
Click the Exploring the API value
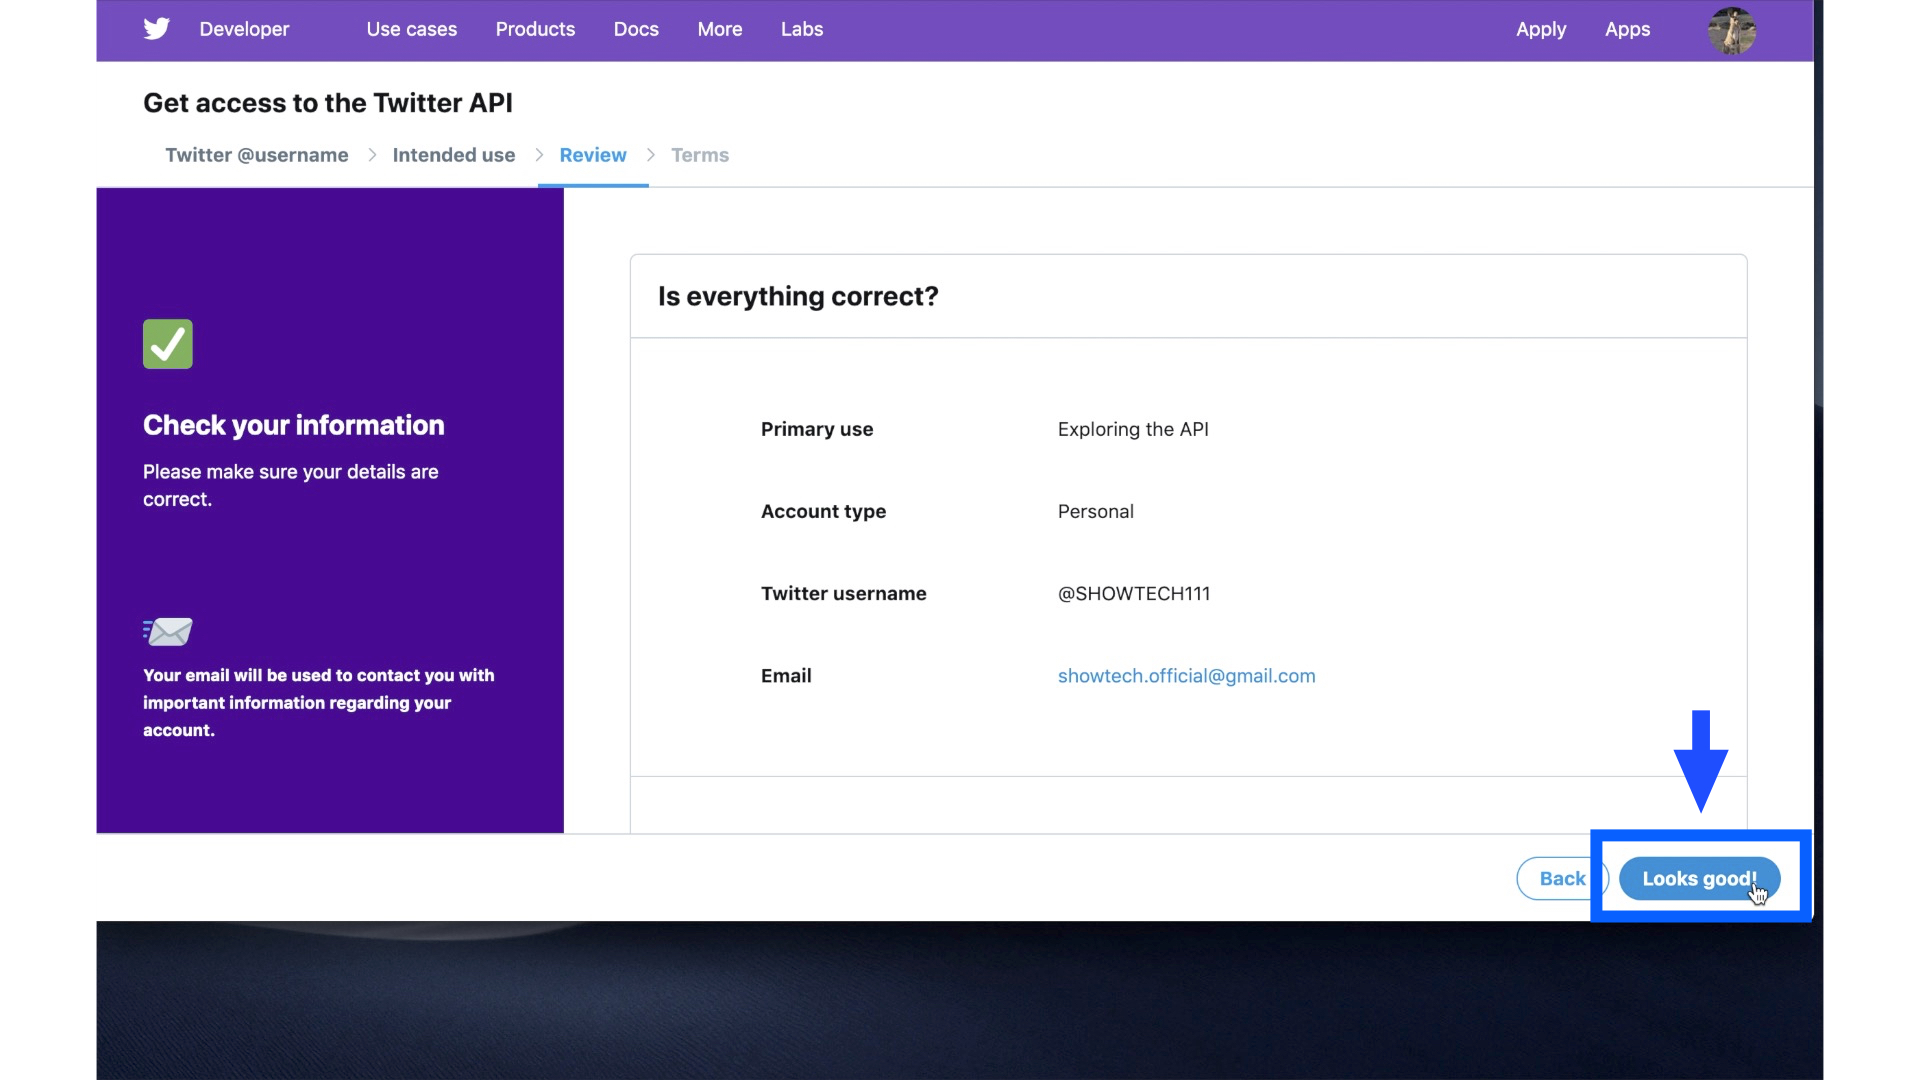(x=1133, y=429)
